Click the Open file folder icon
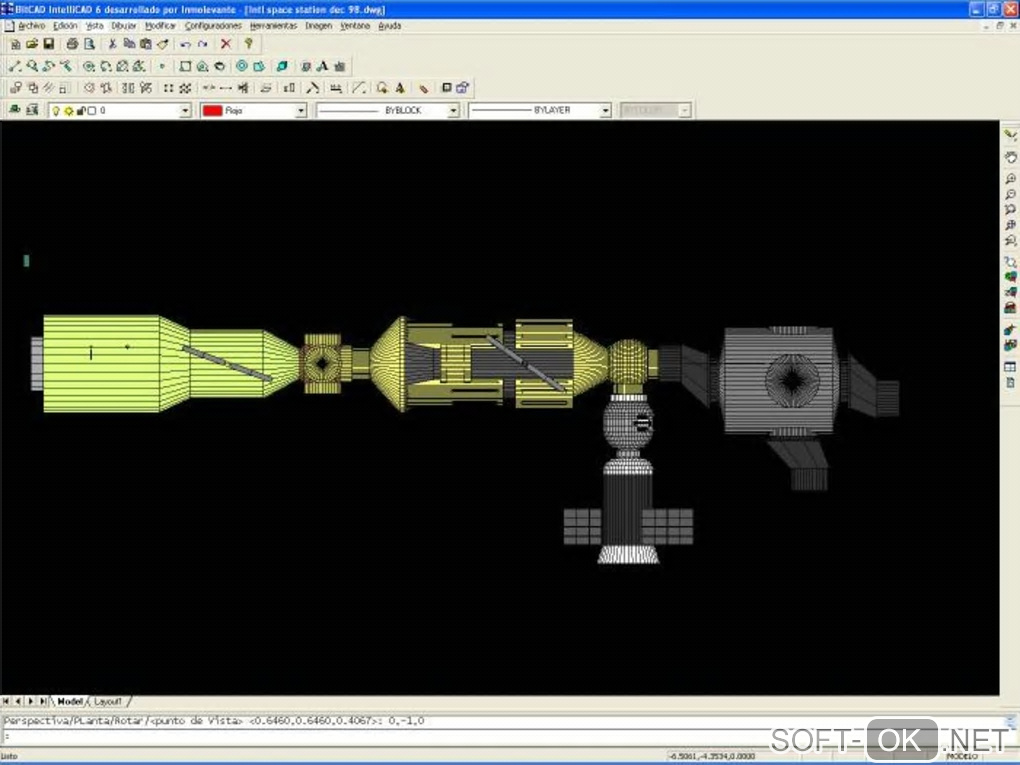Screen dimensions: 1020x765 32,44
